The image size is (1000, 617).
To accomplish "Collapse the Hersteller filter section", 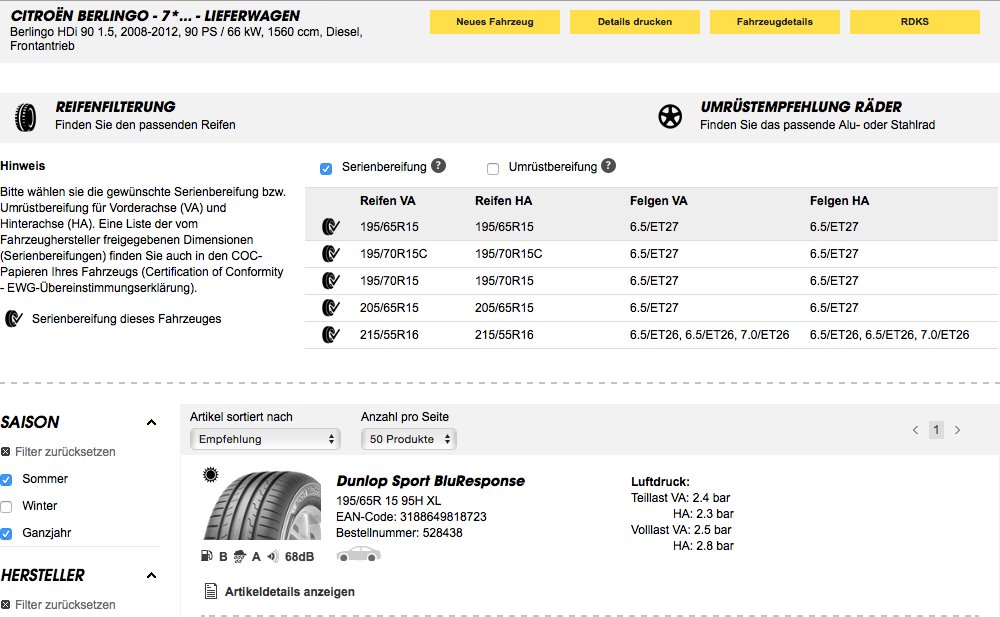I will [x=151, y=576].
